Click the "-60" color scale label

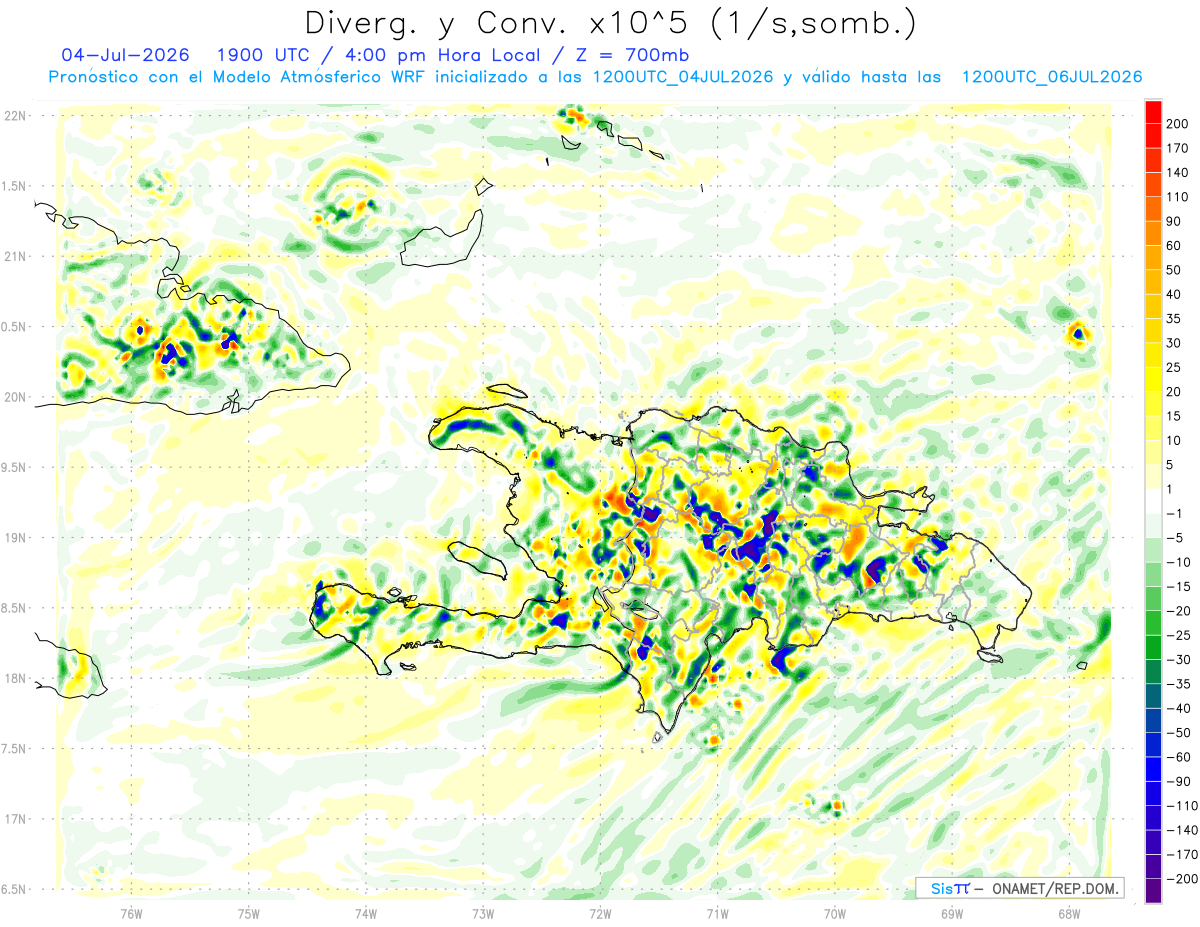pyautogui.click(x=1178, y=757)
